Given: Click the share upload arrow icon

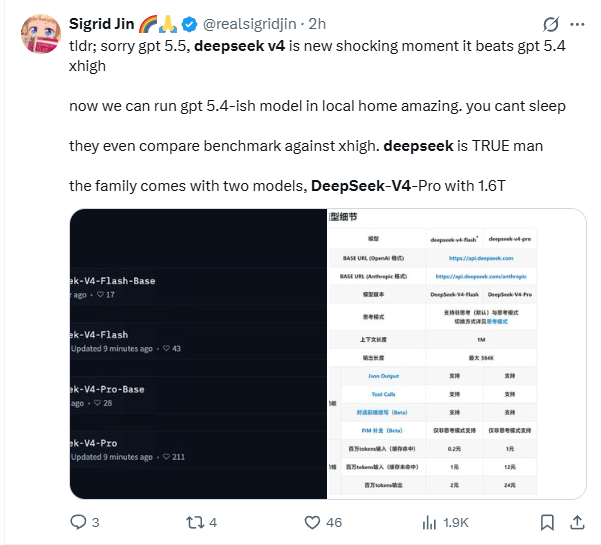Looking at the screenshot, I should click(579, 521).
